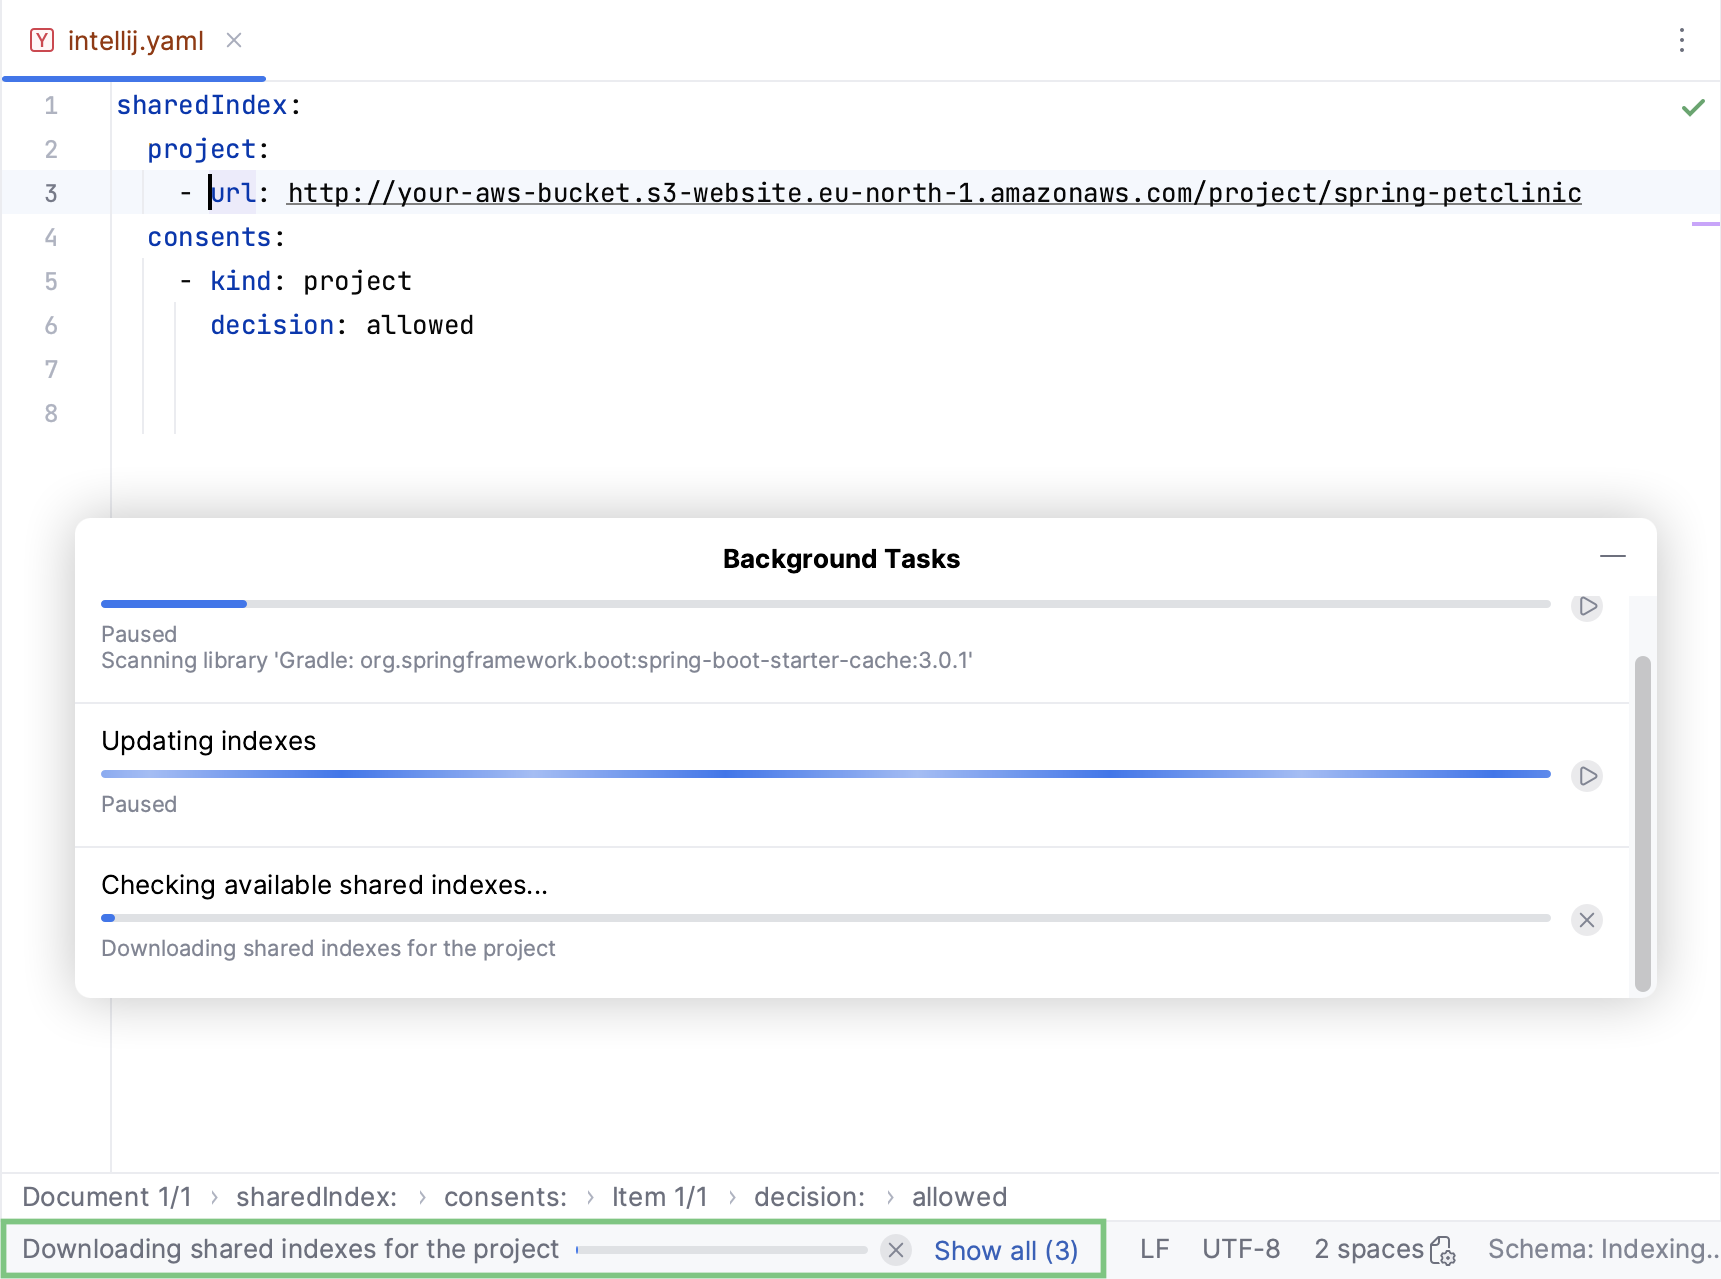Screen dimensions: 1721x1279
Task: Open the UTF-8 encoding selector
Action: (x=1241, y=1249)
